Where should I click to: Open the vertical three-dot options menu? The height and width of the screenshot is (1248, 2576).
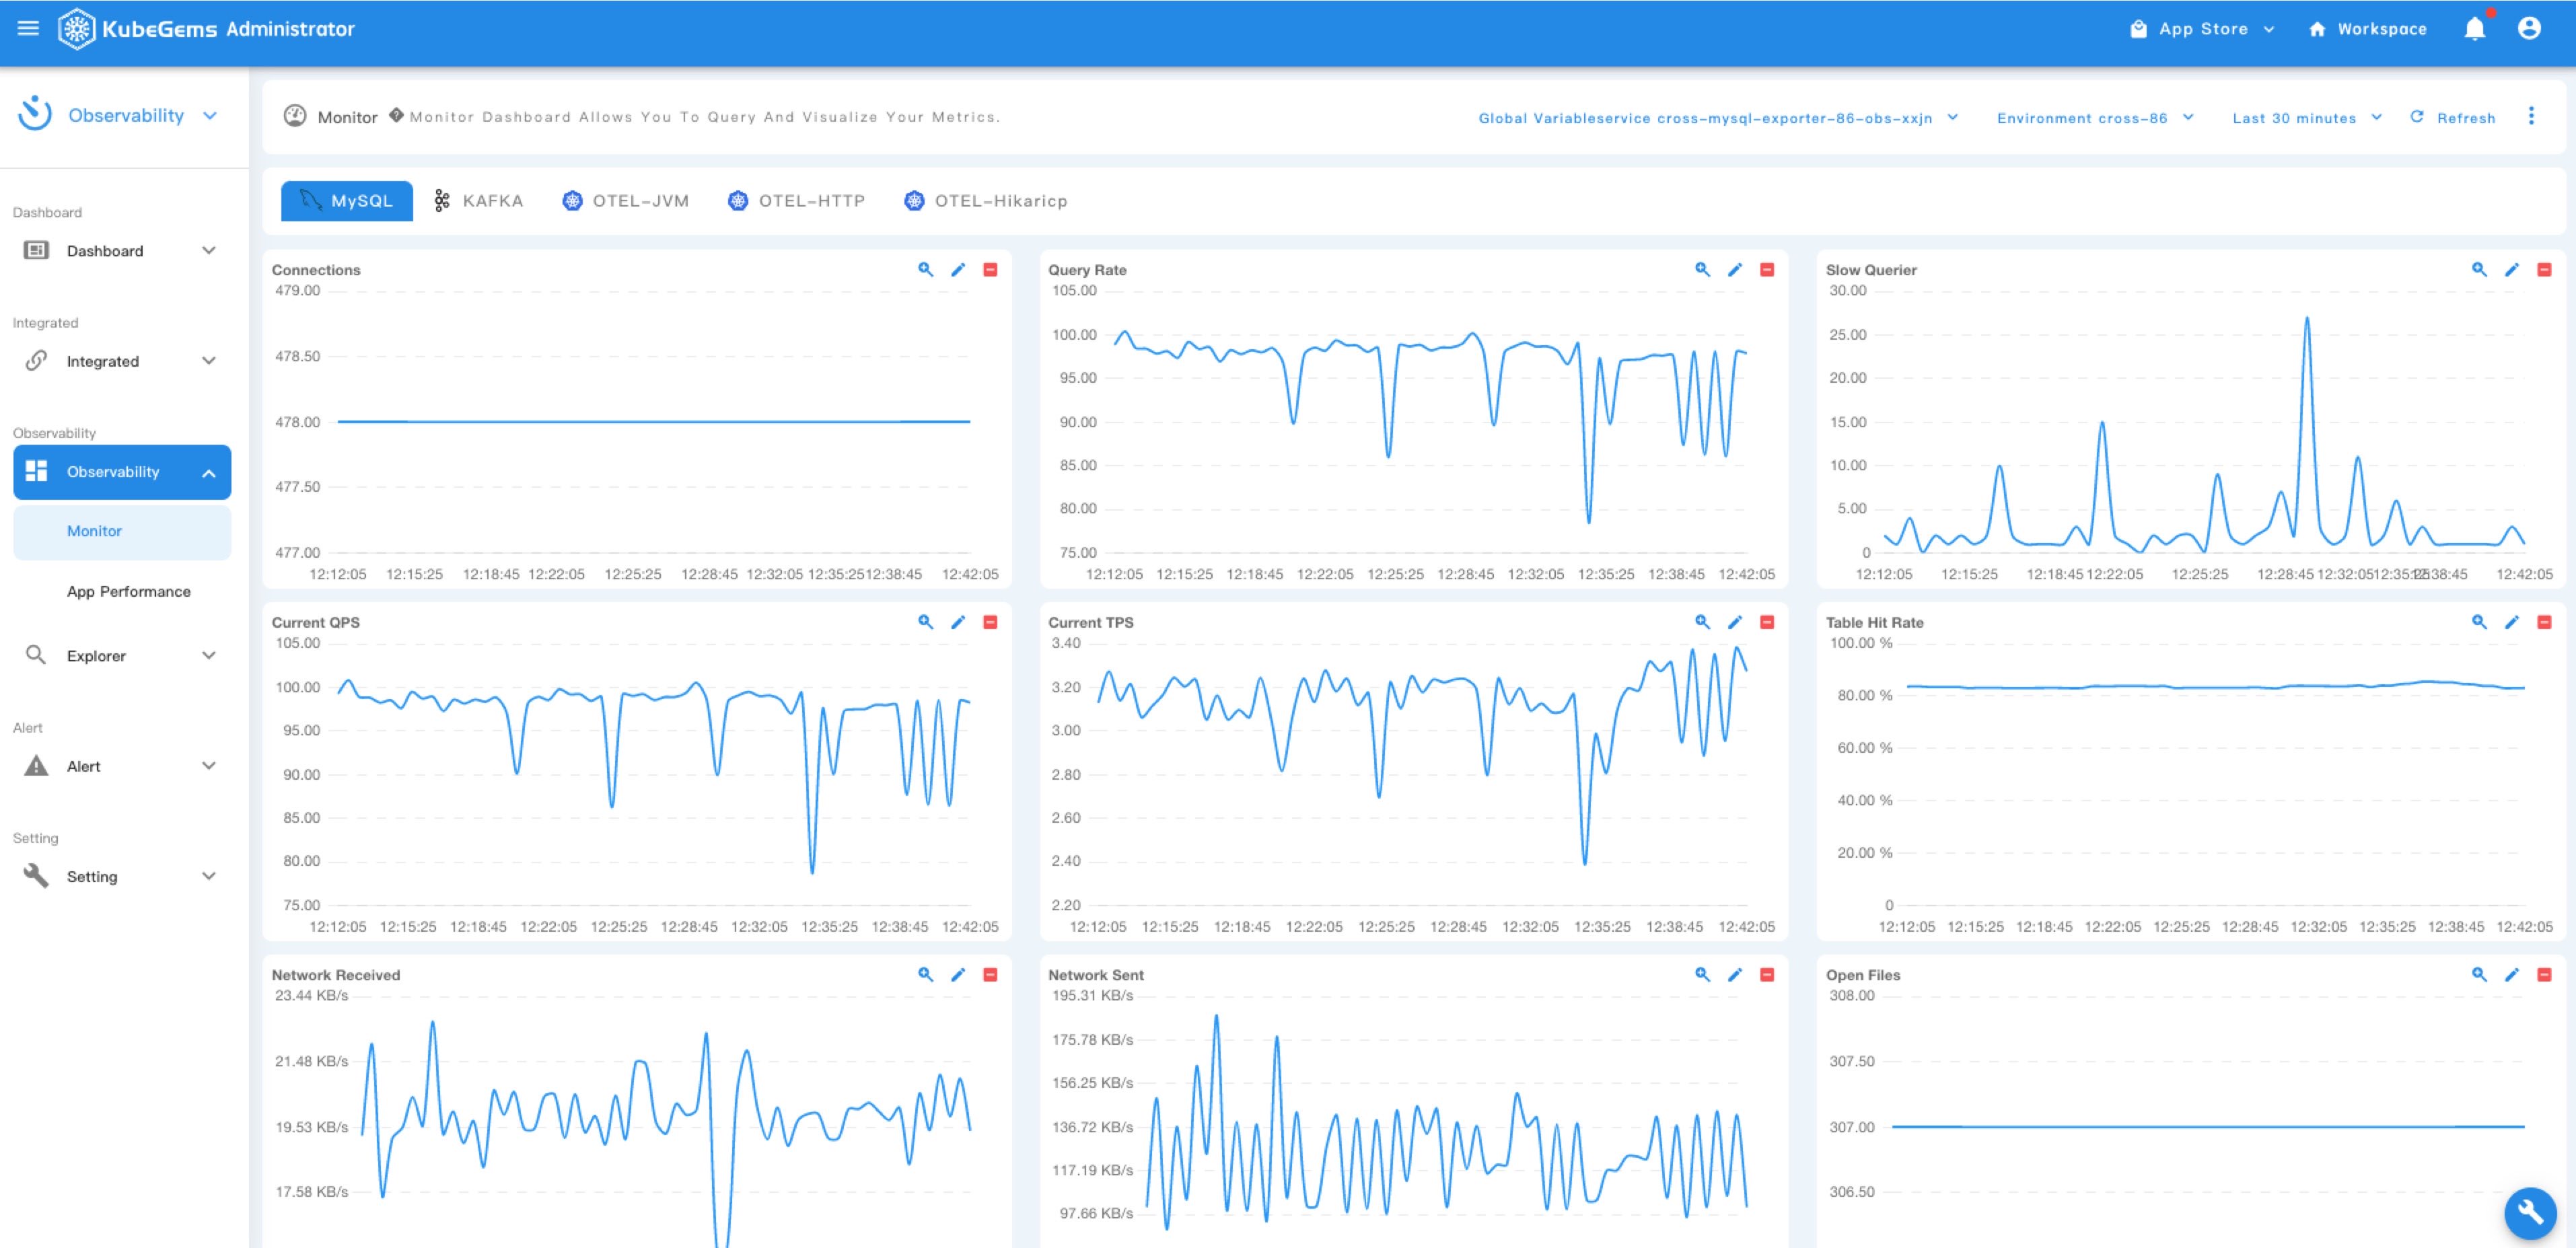(2531, 117)
